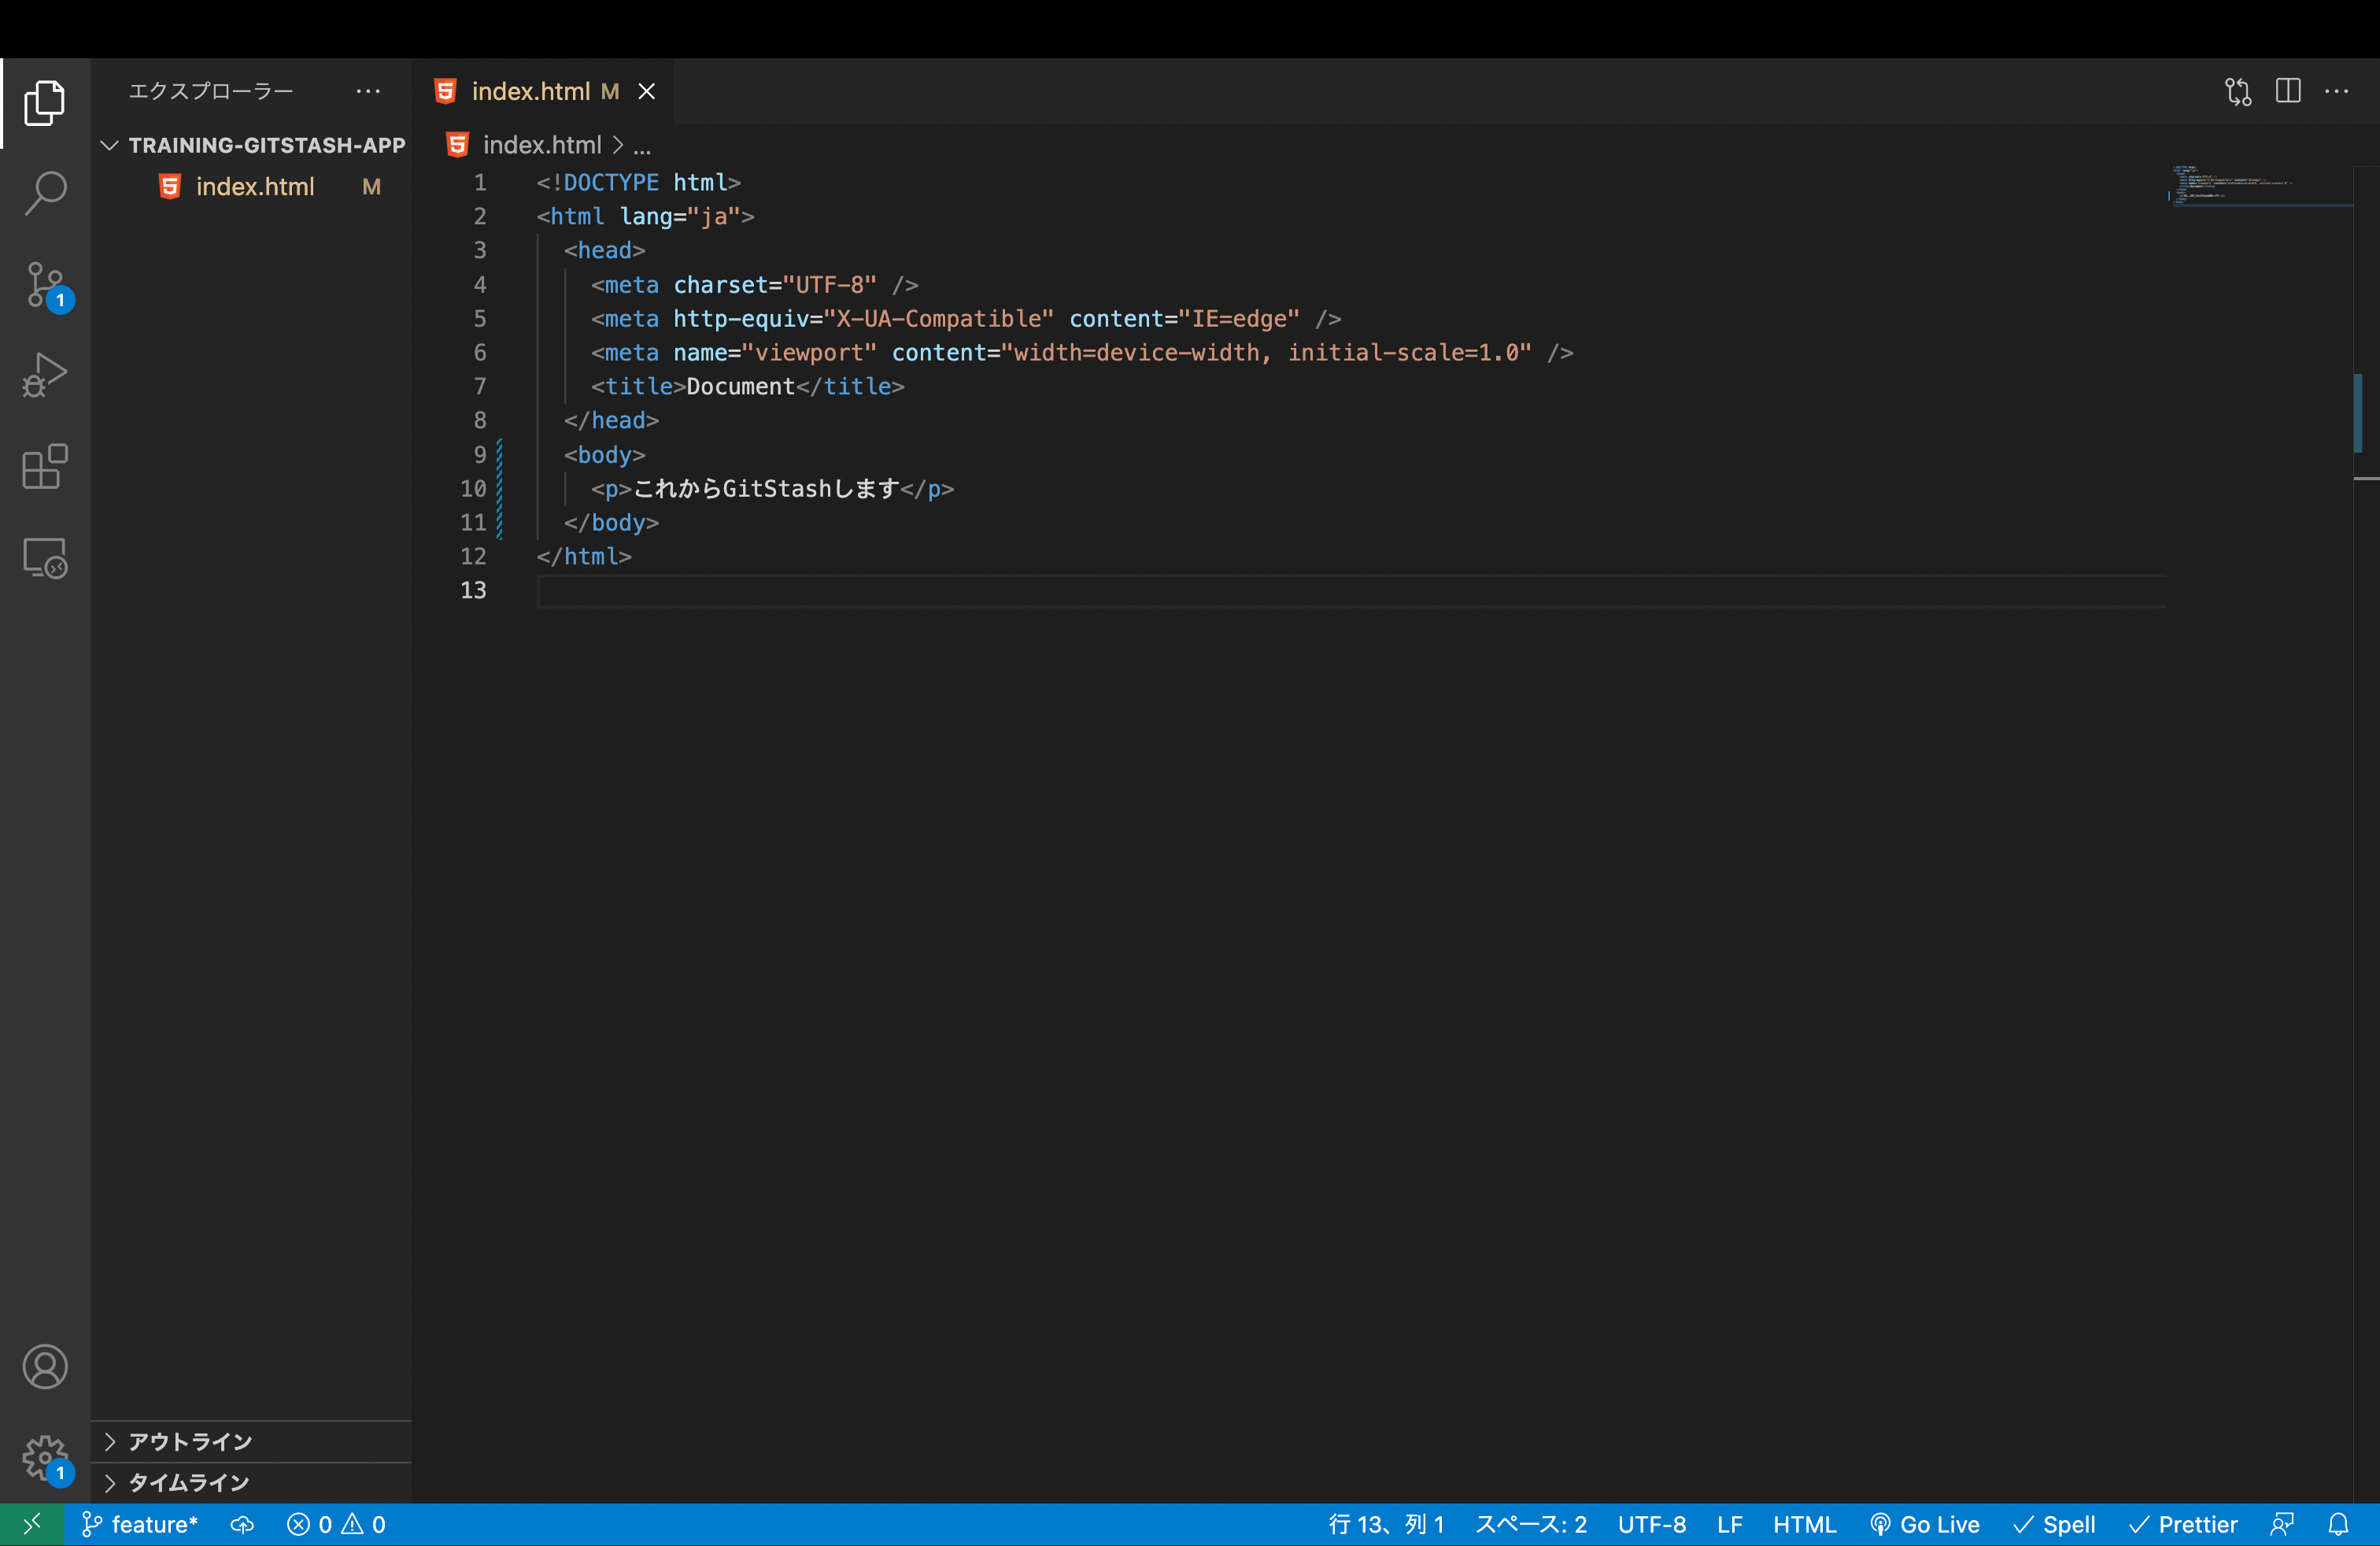
Task: Open the Explorer views more actions menu
Action: click(x=369, y=91)
